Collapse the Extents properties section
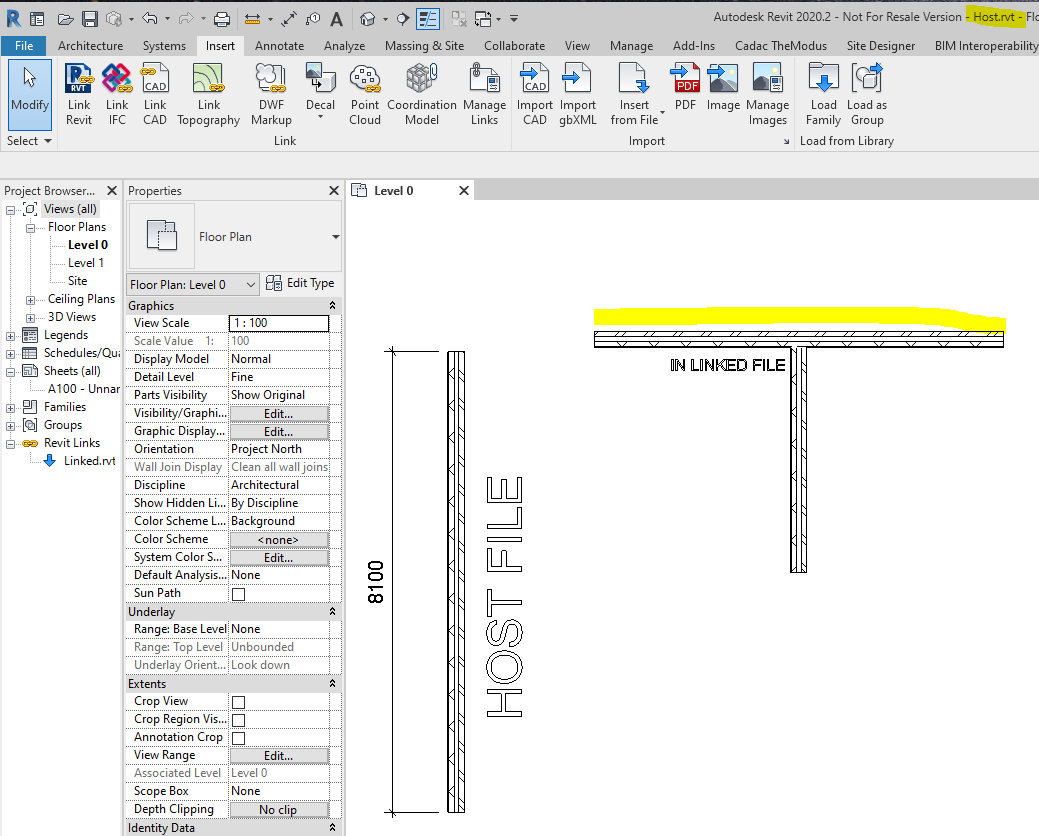The height and width of the screenshot is (836, 1039). [333, 683]
